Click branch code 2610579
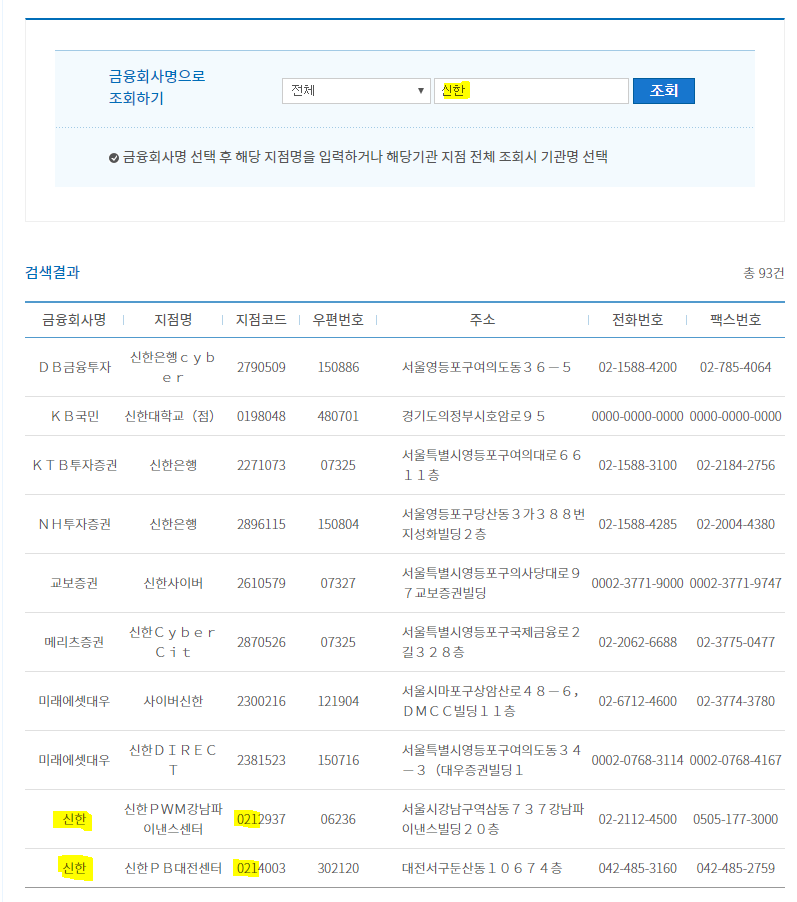Screen dimensions: 797x902 click(261, 583)
